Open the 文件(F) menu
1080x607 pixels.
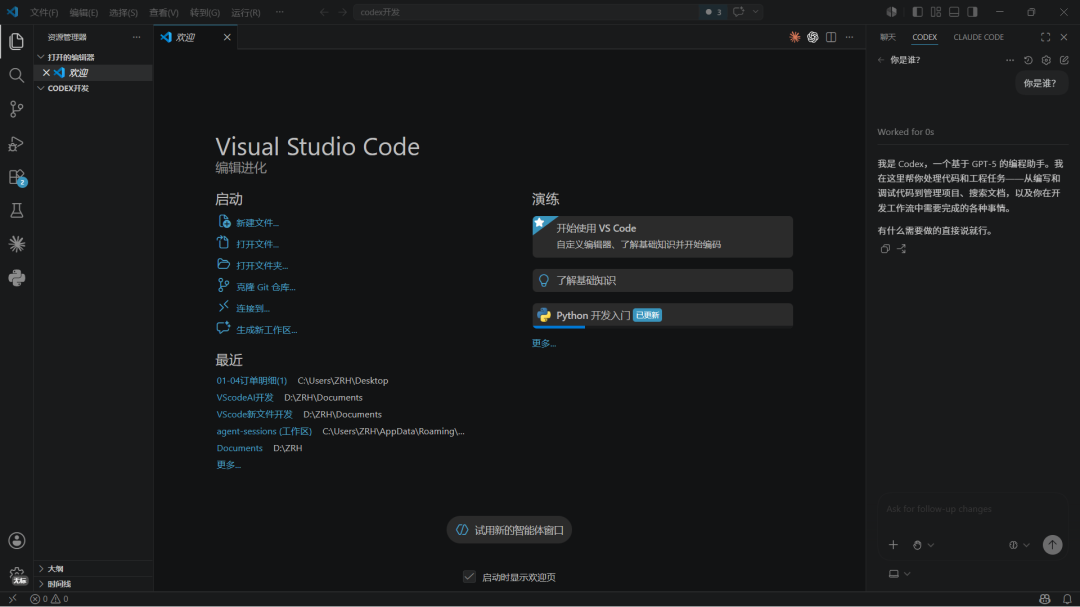pyautogui.click(x=44, y=12)
